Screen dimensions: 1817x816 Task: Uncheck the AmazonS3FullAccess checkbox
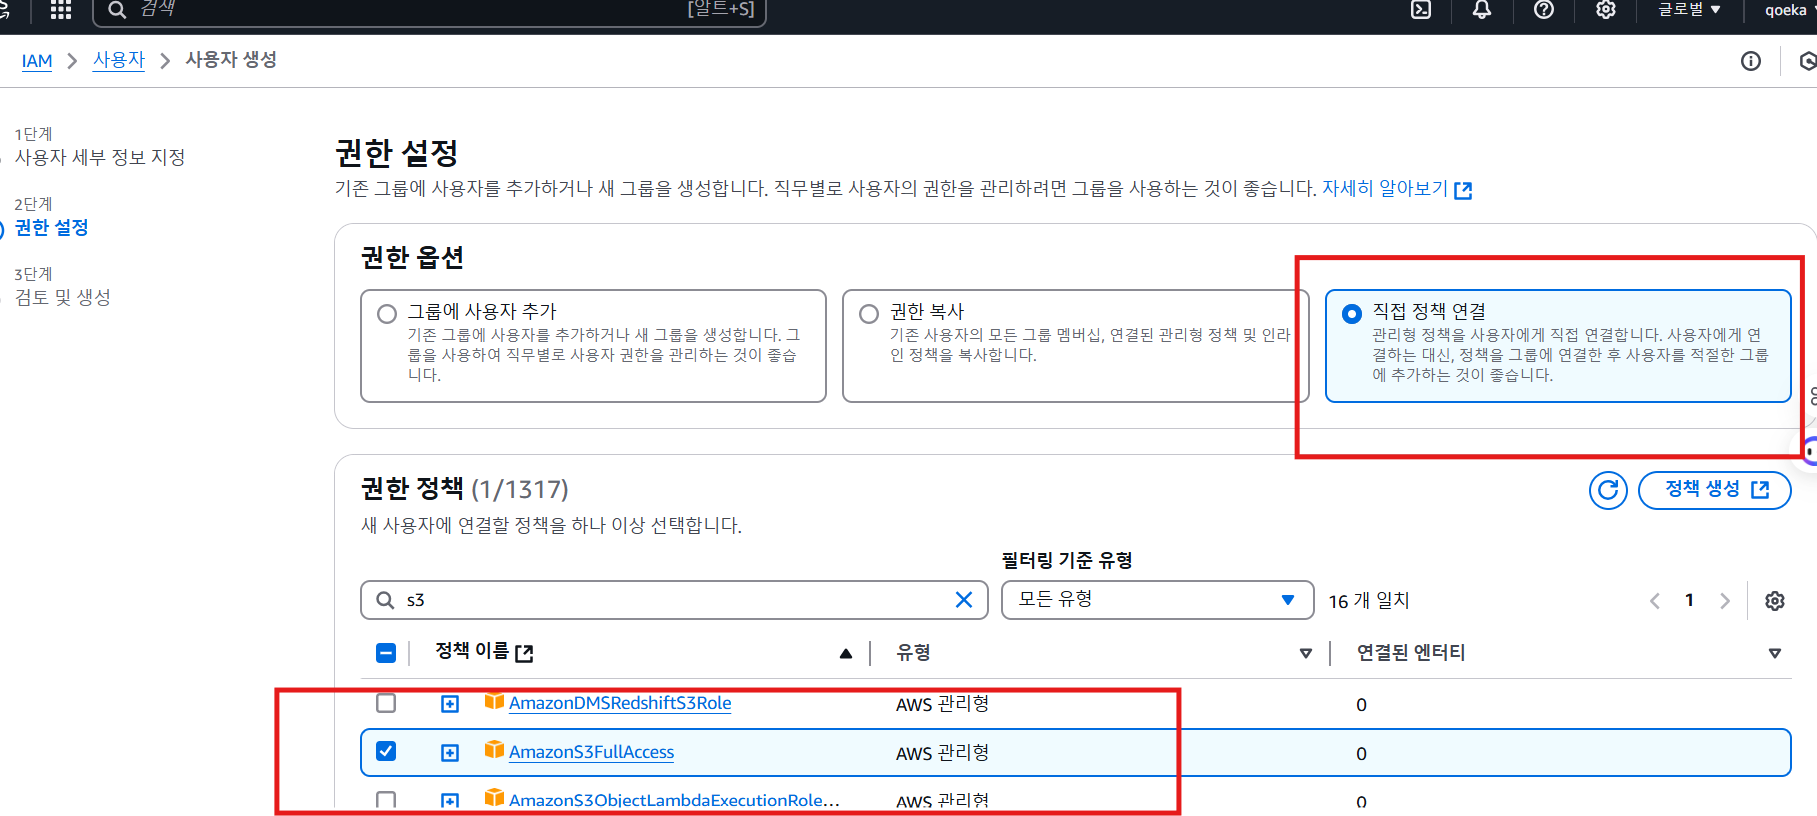coord(386,751)
